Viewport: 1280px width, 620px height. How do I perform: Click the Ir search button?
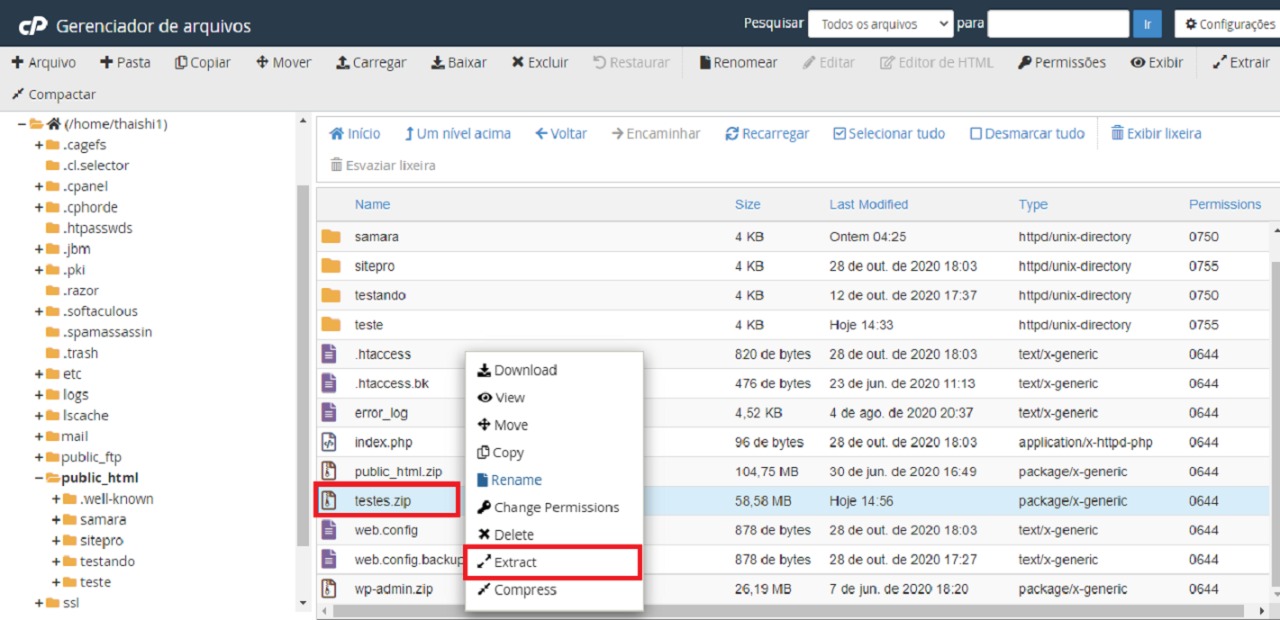click(x=1147, y=24)
